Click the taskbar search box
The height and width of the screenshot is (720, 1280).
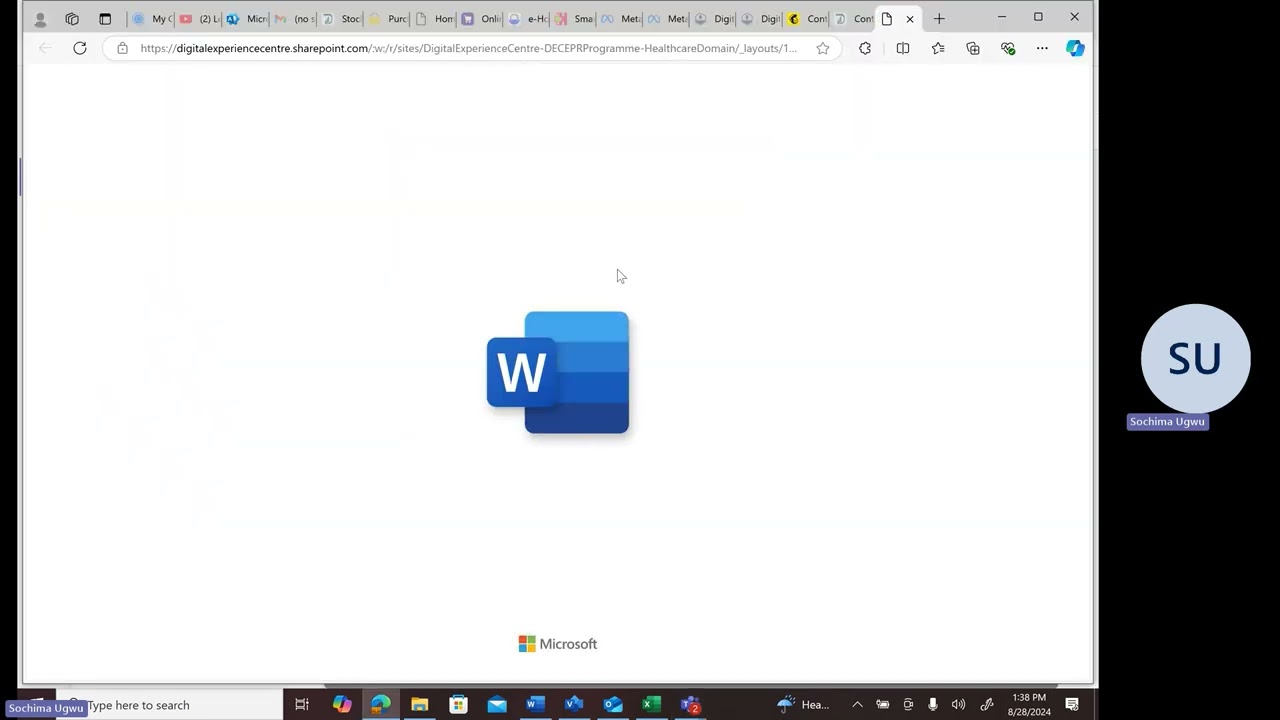(170, 705)
